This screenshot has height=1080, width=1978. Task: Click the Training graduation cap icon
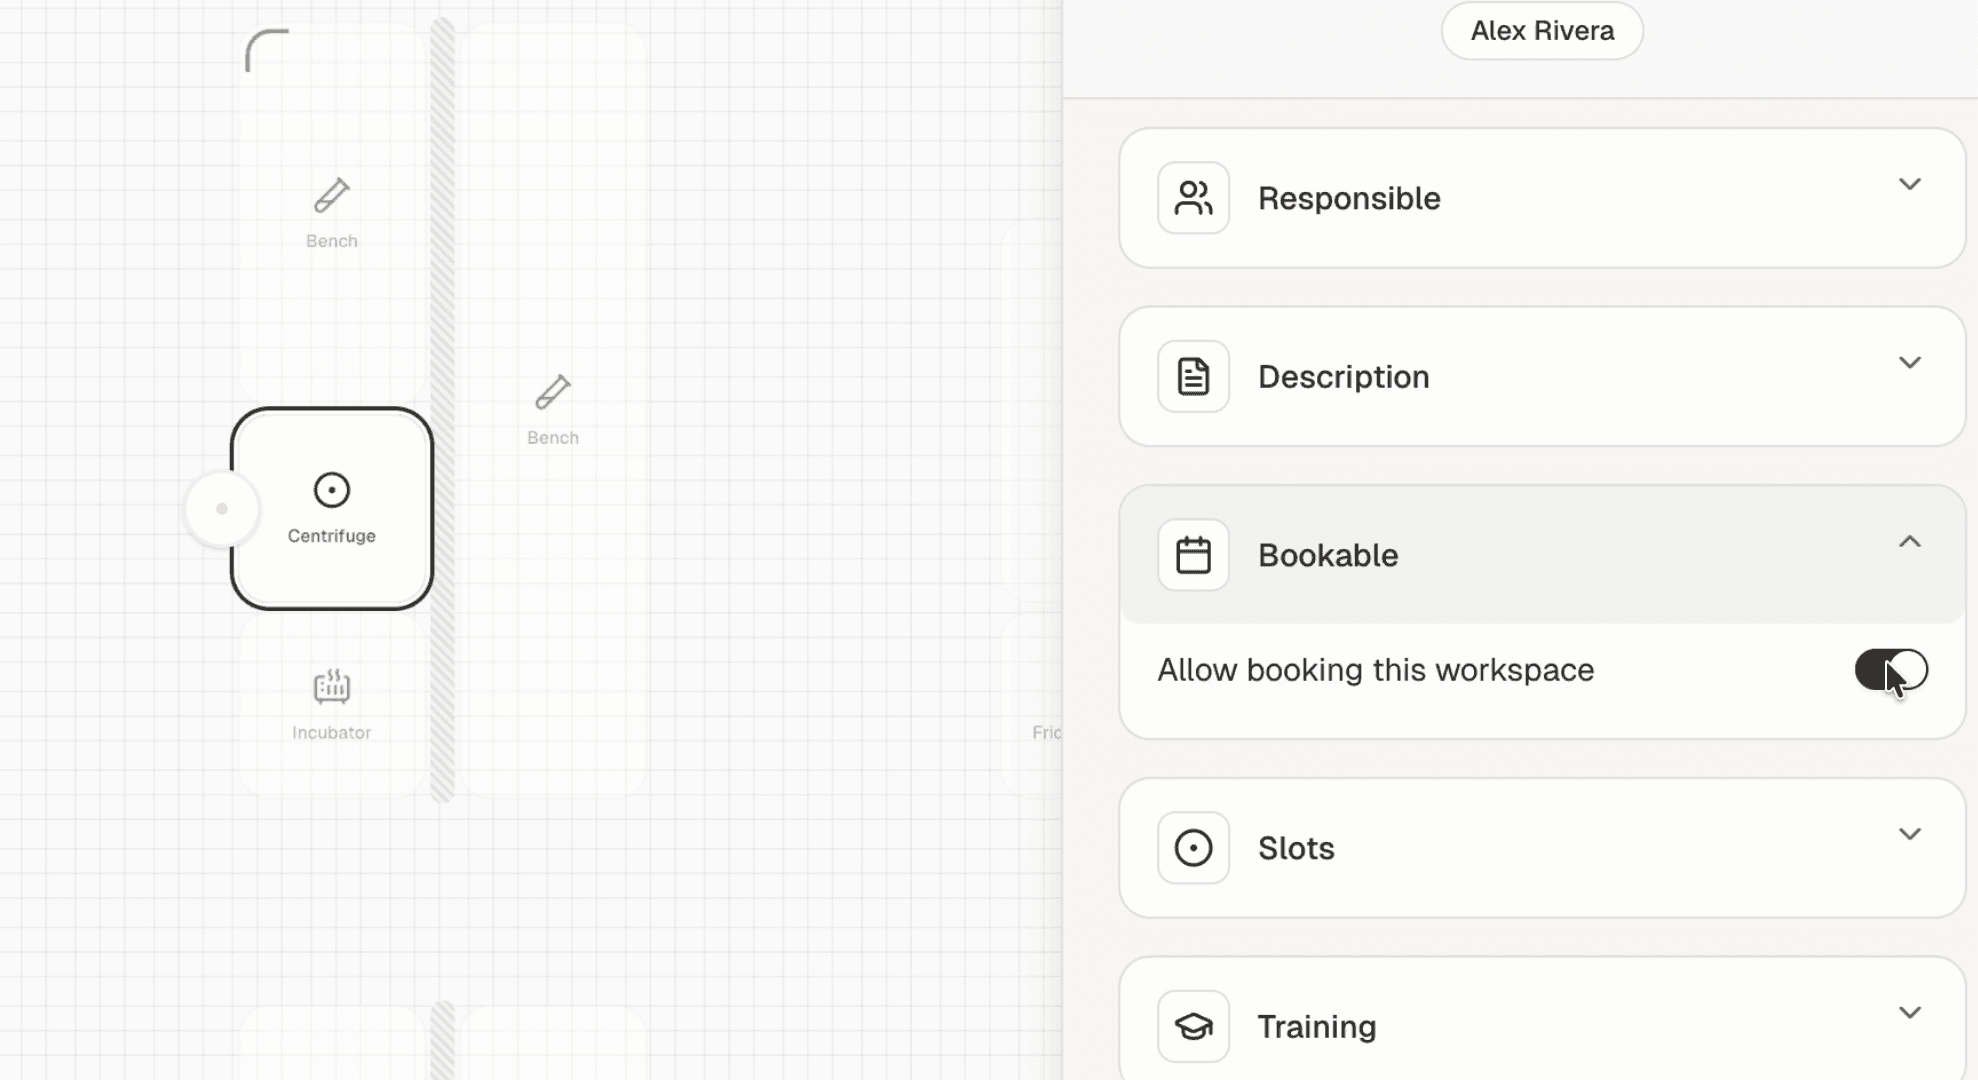[1193, 1025]
